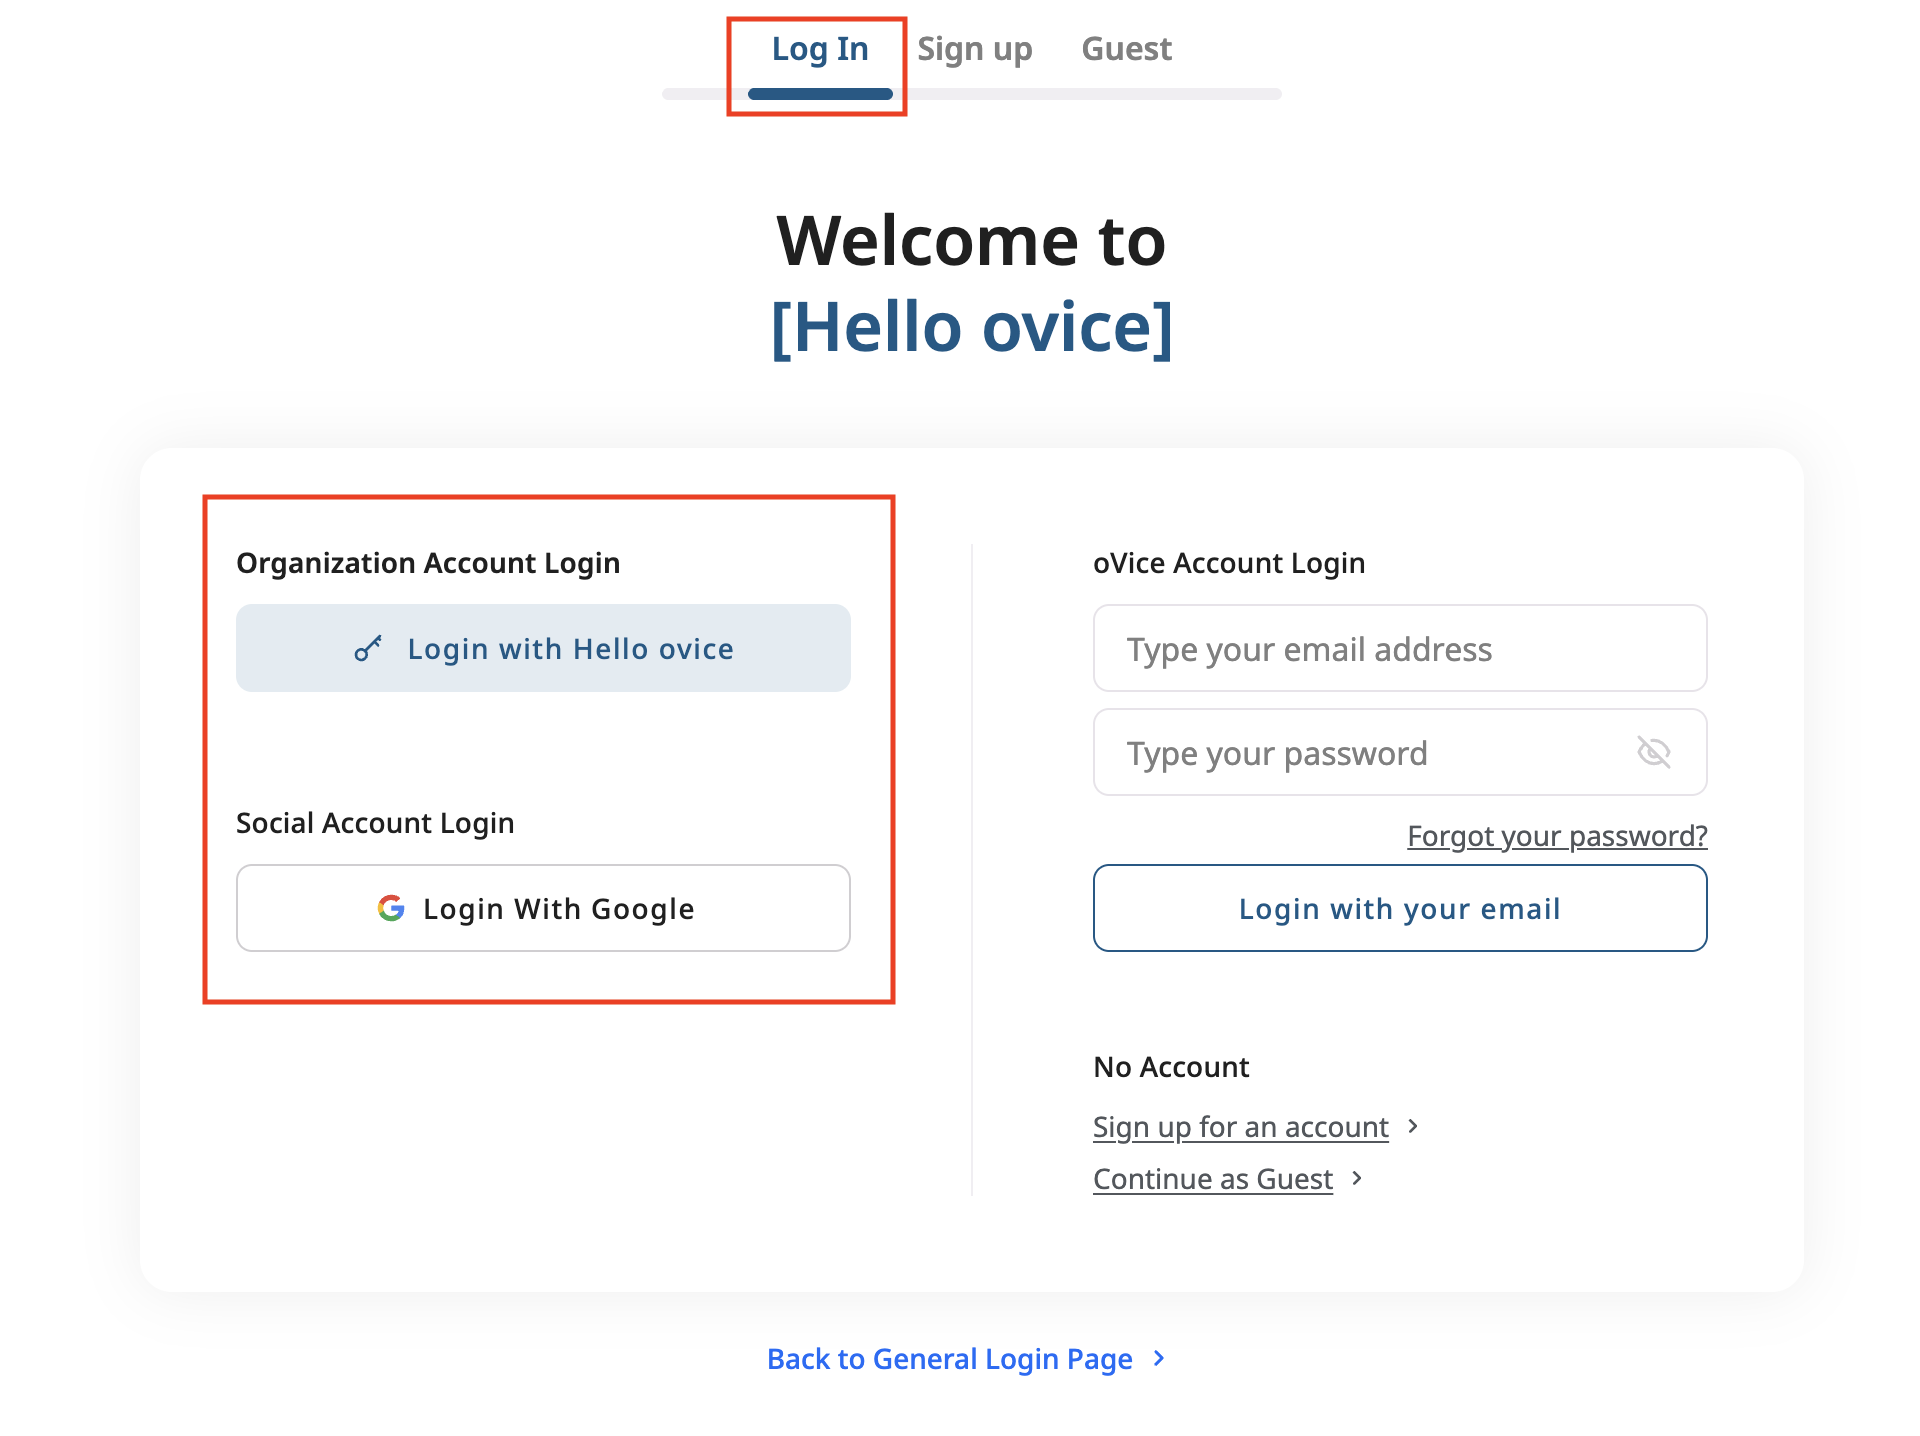Follow Continue as Guest link
The image size is (1920, 1436).
coord(1213,1179)
